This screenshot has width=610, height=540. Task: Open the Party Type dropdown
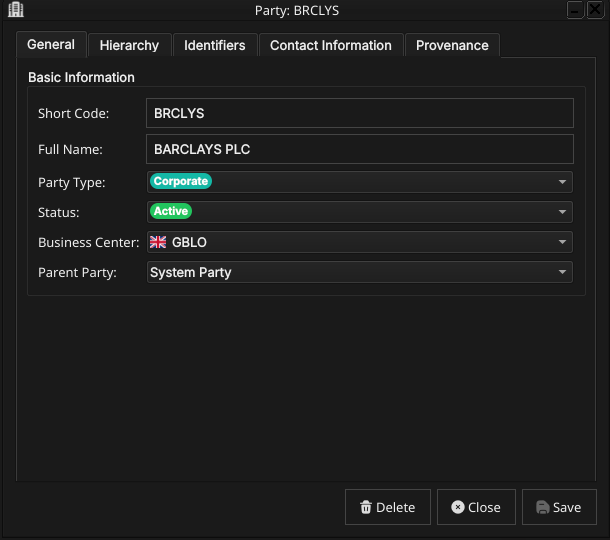[x=359, y=182]
